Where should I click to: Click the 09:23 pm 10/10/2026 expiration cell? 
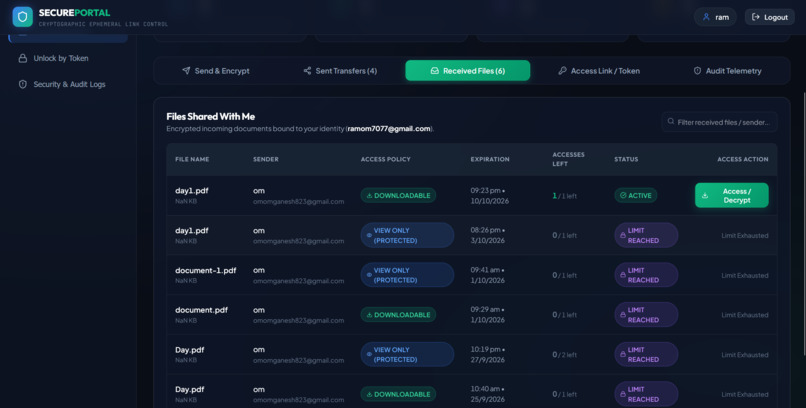pos(489,196)
